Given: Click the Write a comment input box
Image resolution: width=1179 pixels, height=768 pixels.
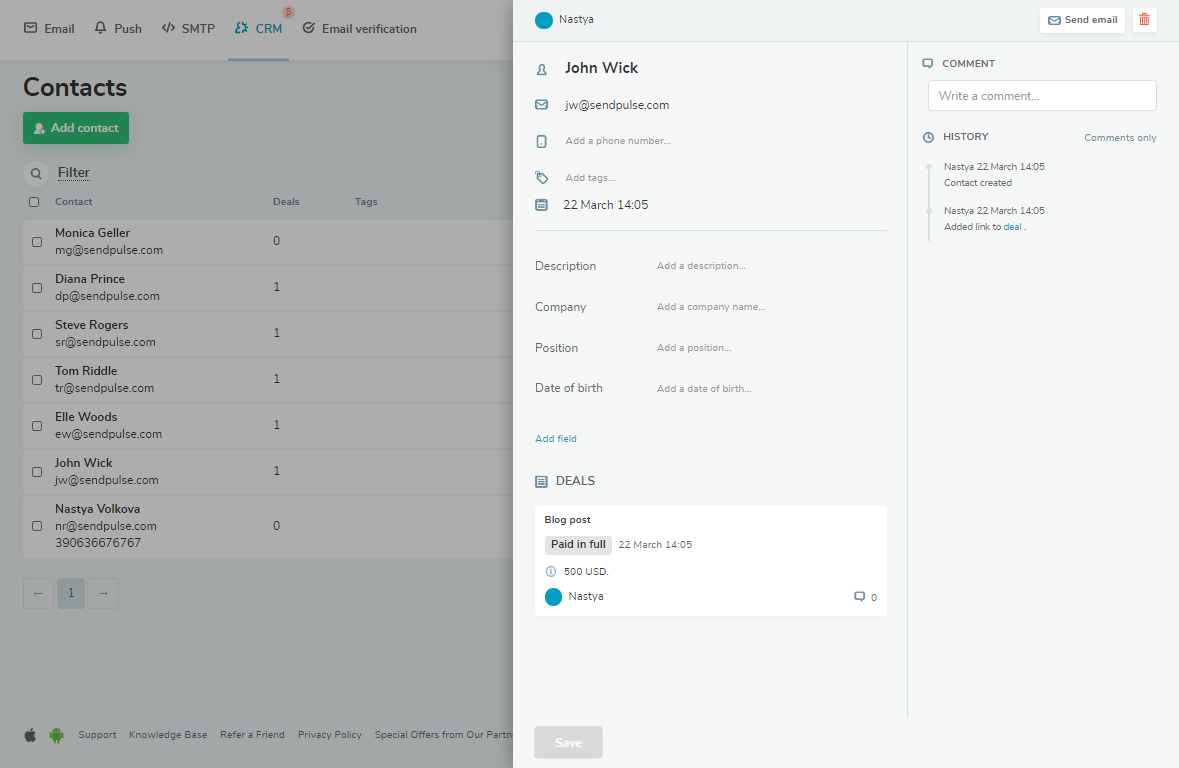Looking at the screenshot, I should (1042, 96).
